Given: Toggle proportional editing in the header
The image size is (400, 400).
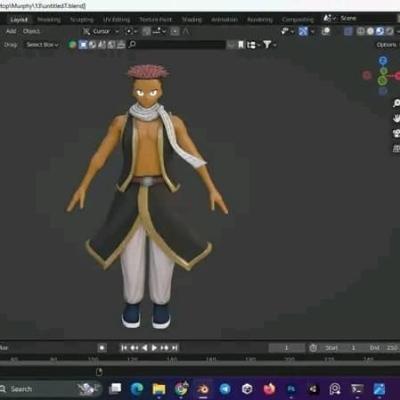Looking at the screenshot, I should (x=175, y=31).
